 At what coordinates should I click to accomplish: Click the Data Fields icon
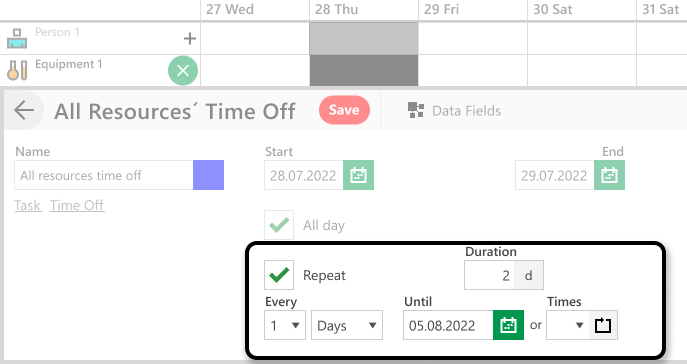pos(416,110)
